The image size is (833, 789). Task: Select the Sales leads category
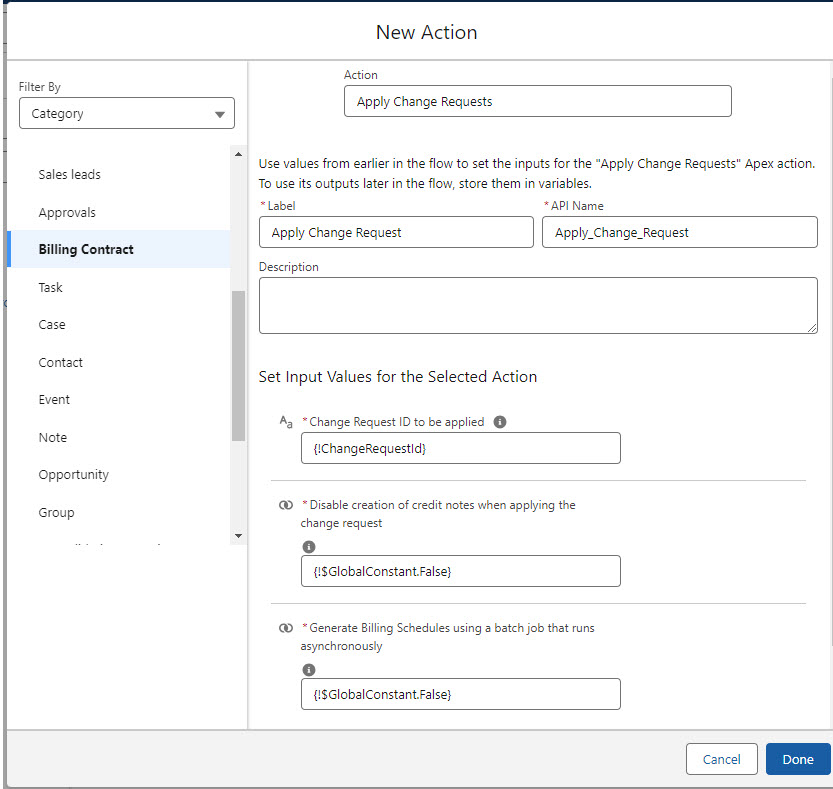point(70,175)
